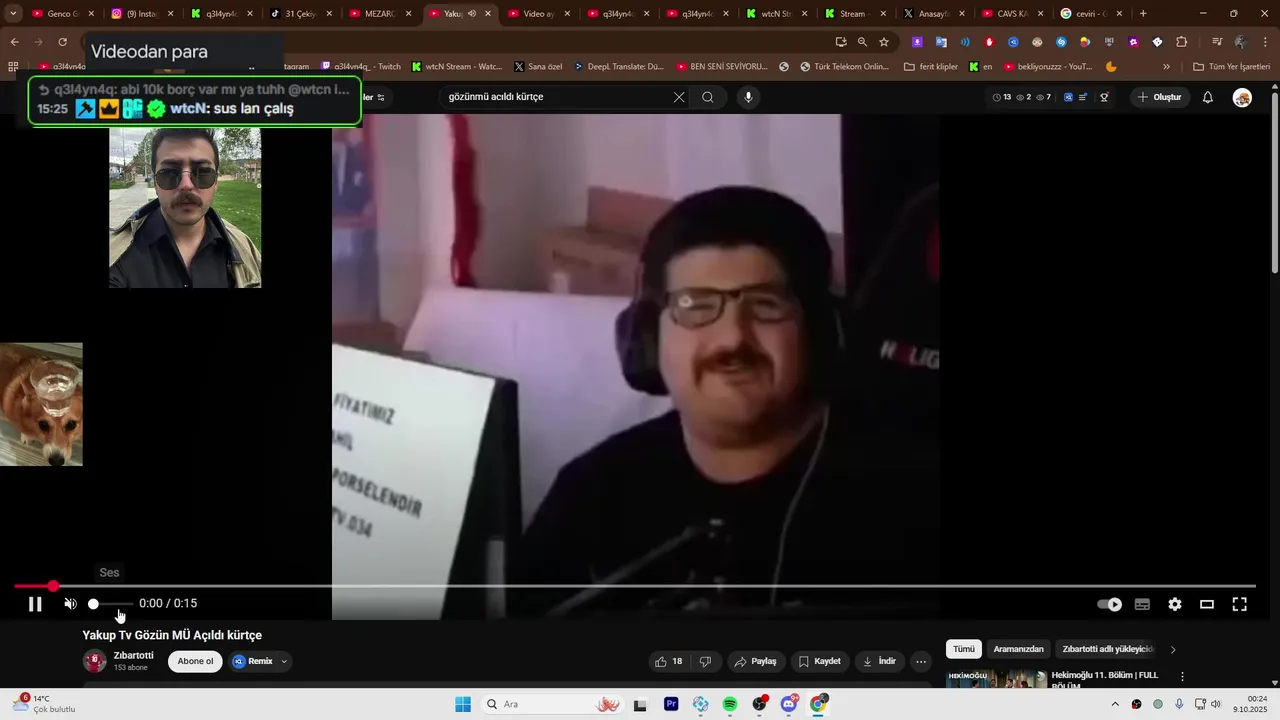Open a new browser tab
Viewport: 1280px width, 720px height.
pyautogui.click(x=1143, y=14)
